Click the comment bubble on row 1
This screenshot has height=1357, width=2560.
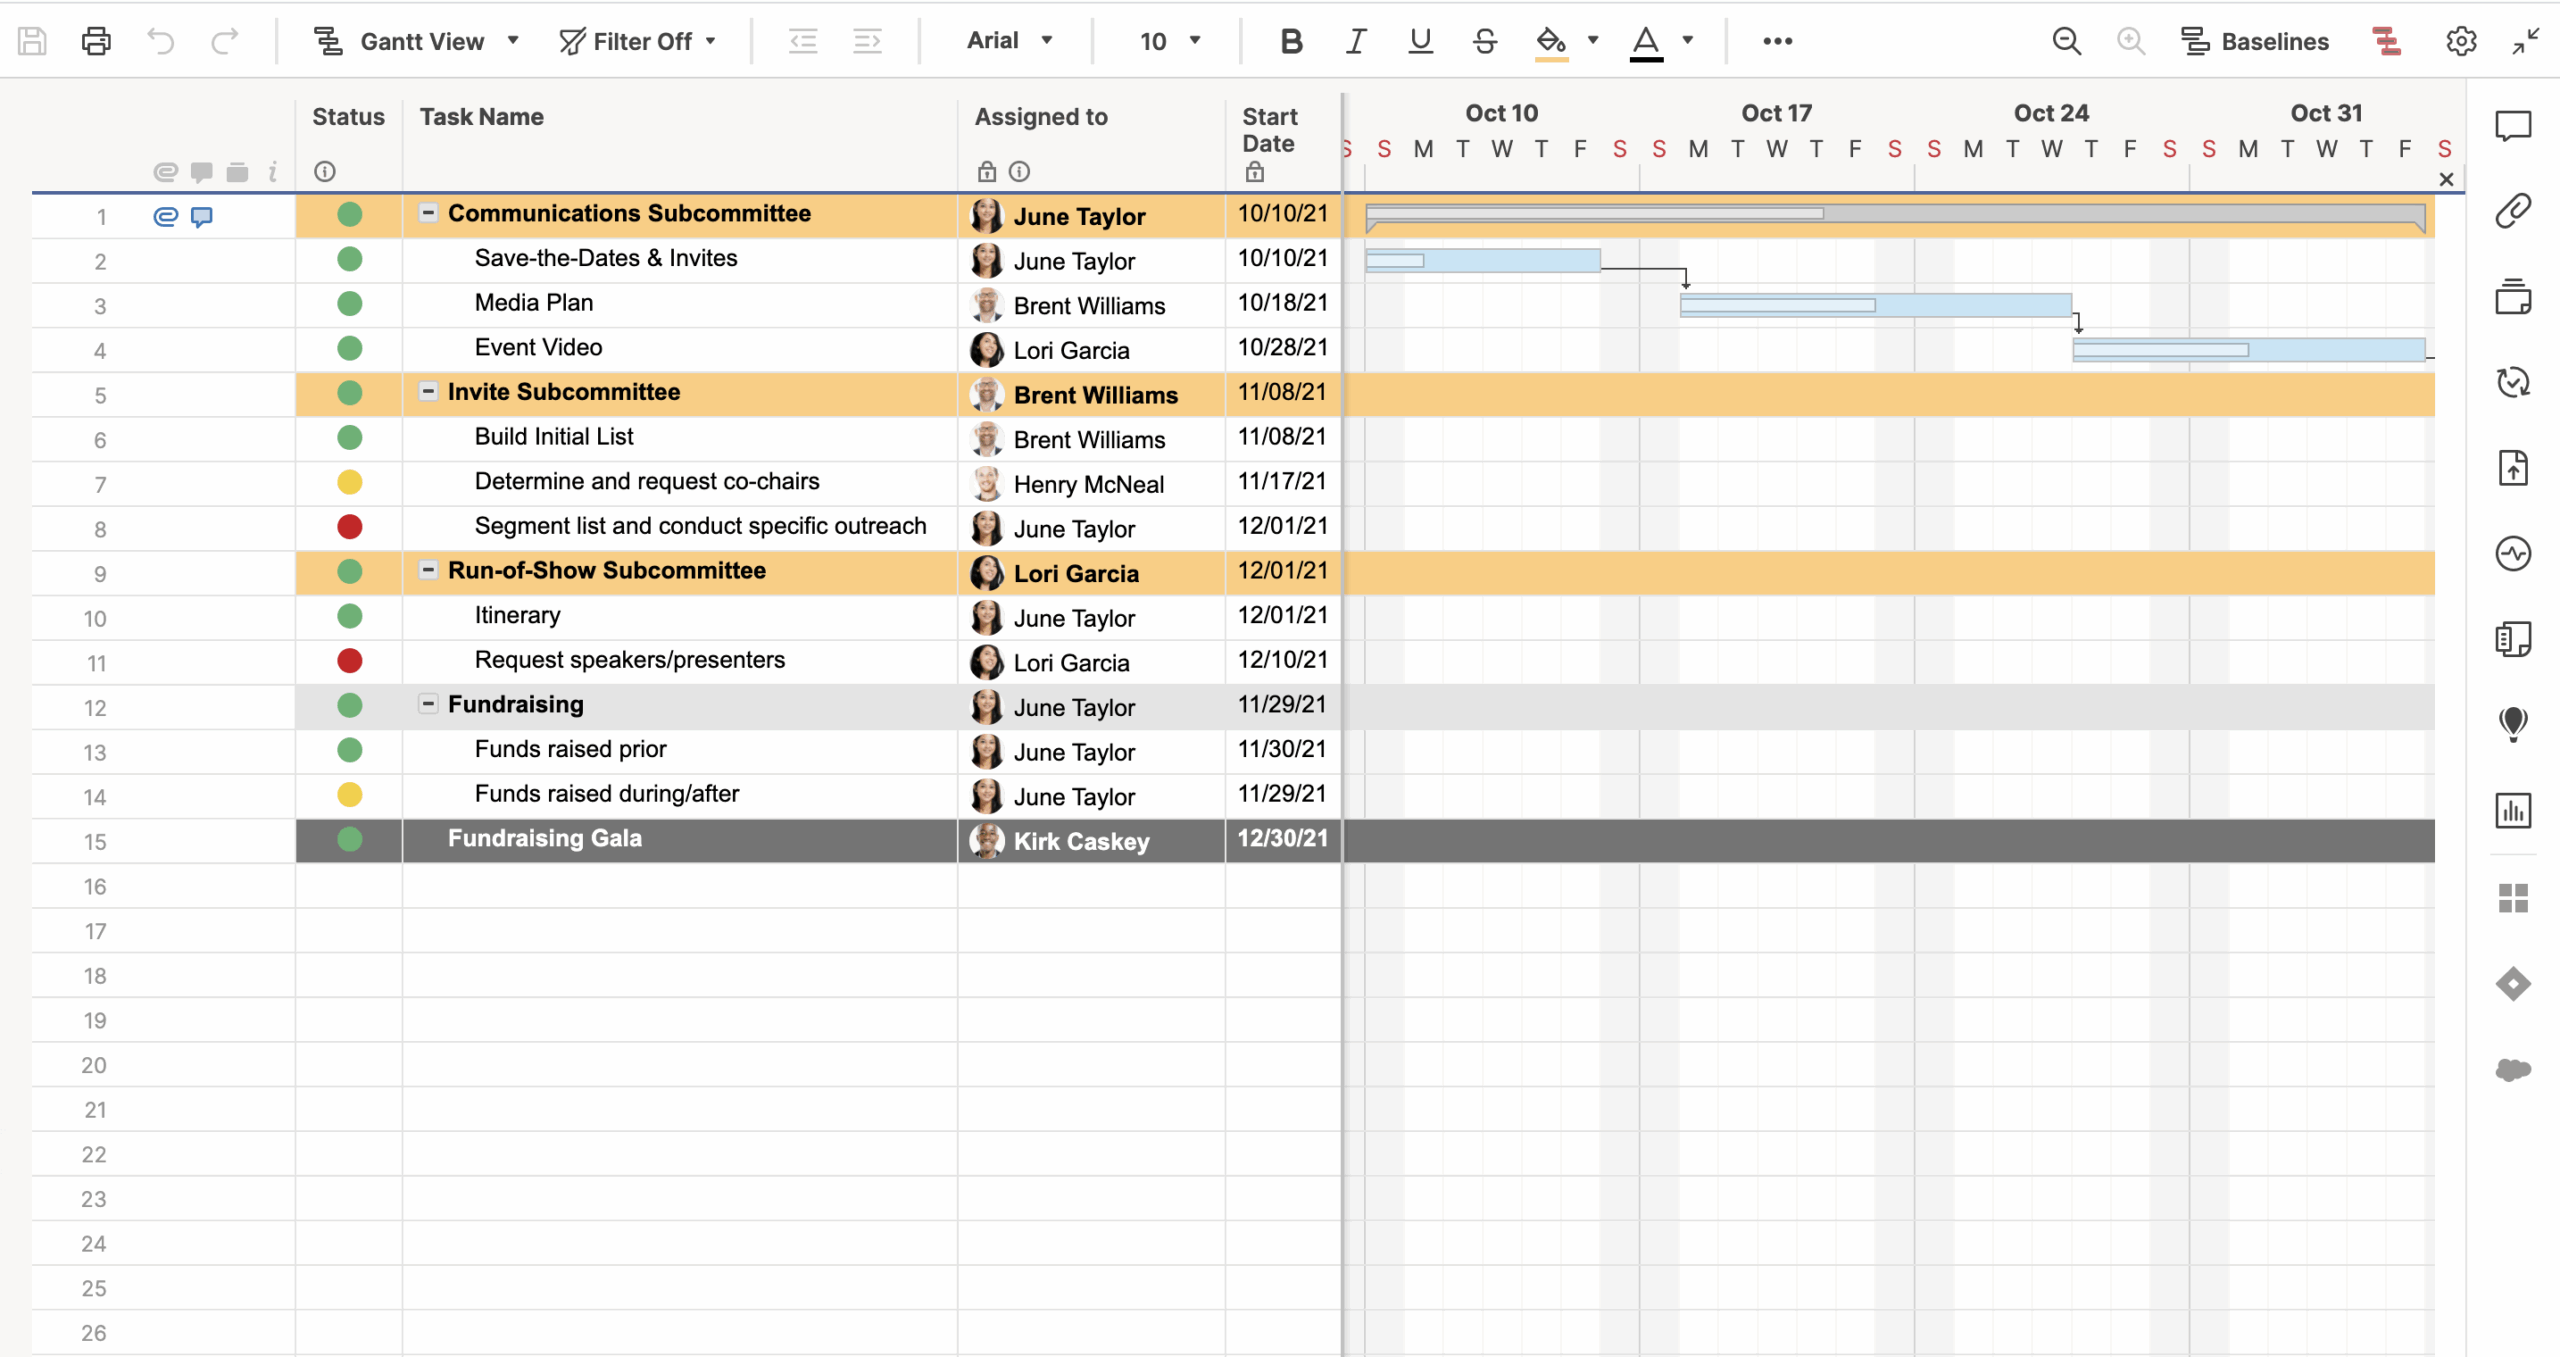pyautogui.click(x=202, y=216)
